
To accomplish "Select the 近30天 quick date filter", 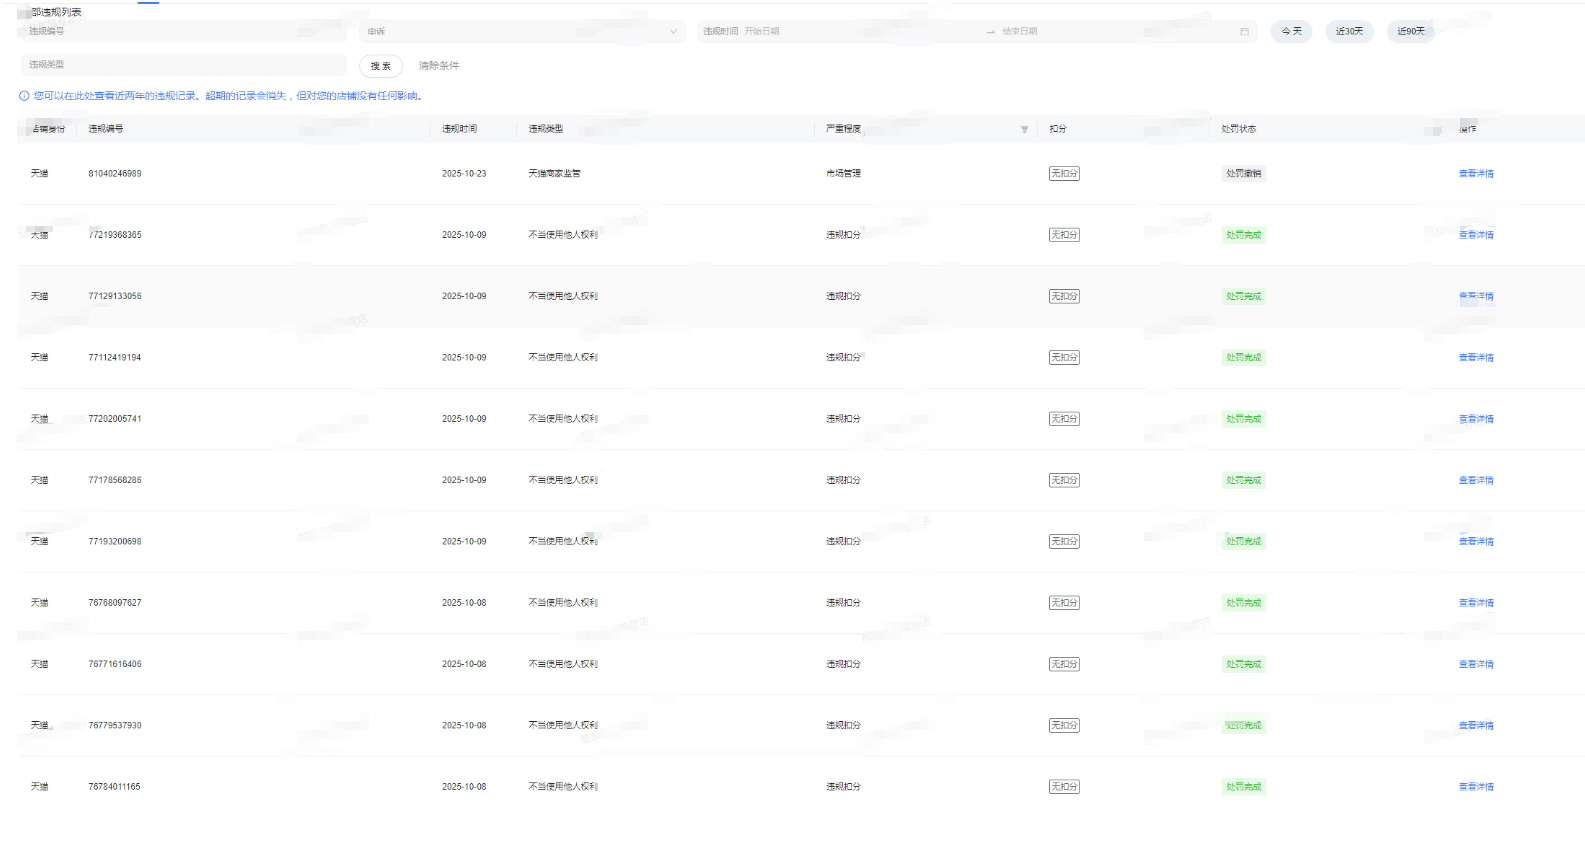I will point(1349,32).
